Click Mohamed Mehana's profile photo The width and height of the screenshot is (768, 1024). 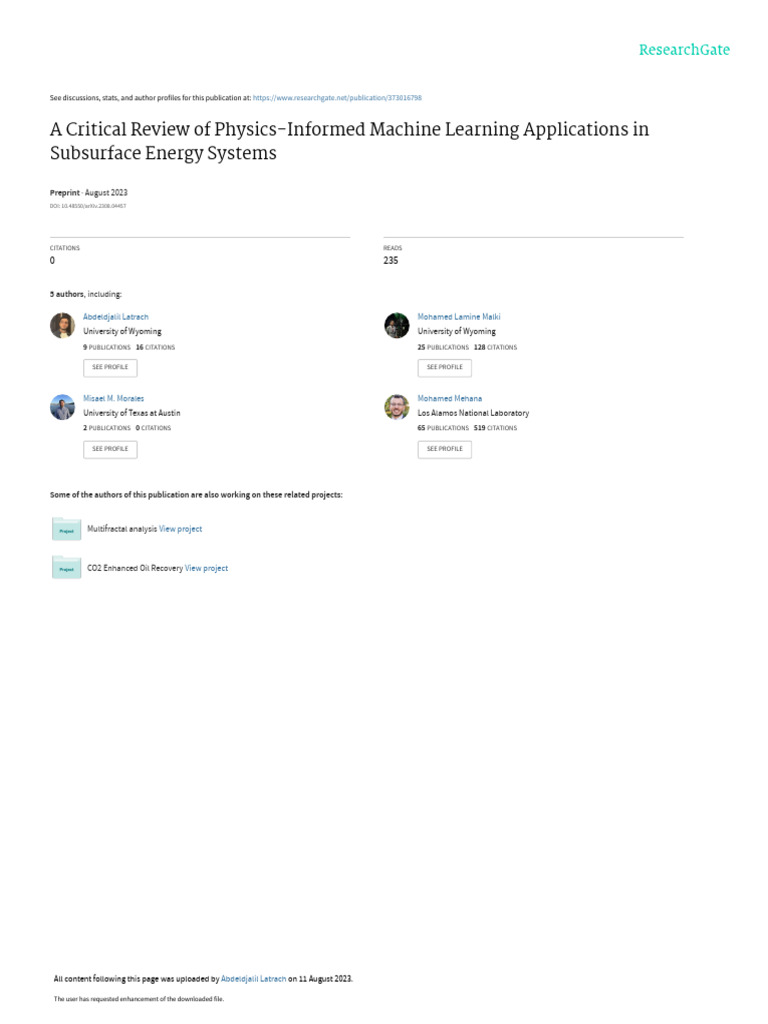(x=397, y=407)
